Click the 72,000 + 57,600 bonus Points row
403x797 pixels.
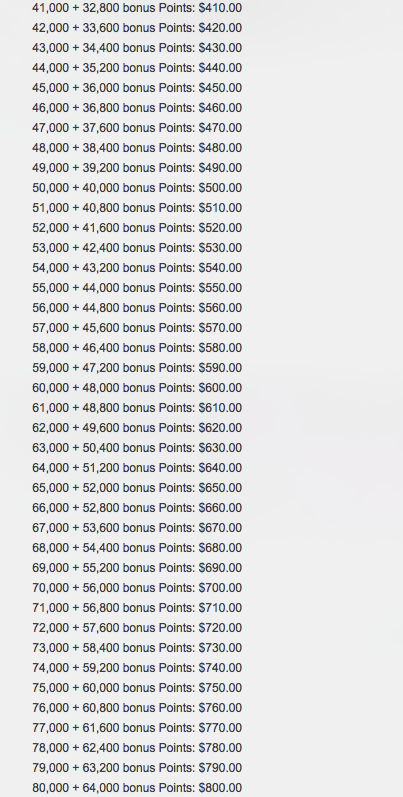[x=137, y=628]
